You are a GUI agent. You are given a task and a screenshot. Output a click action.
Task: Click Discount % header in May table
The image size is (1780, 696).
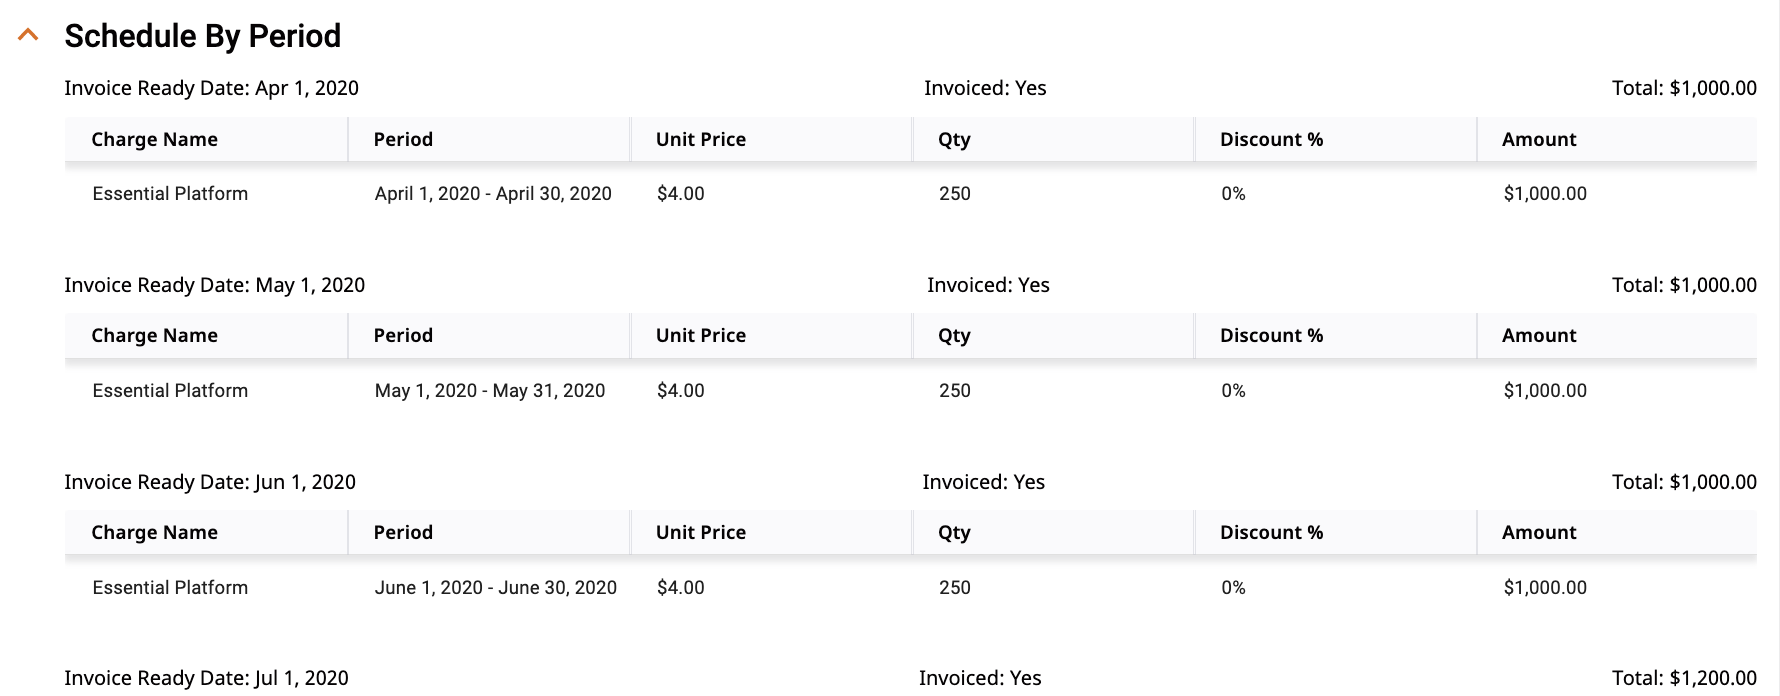(1271, 336)
